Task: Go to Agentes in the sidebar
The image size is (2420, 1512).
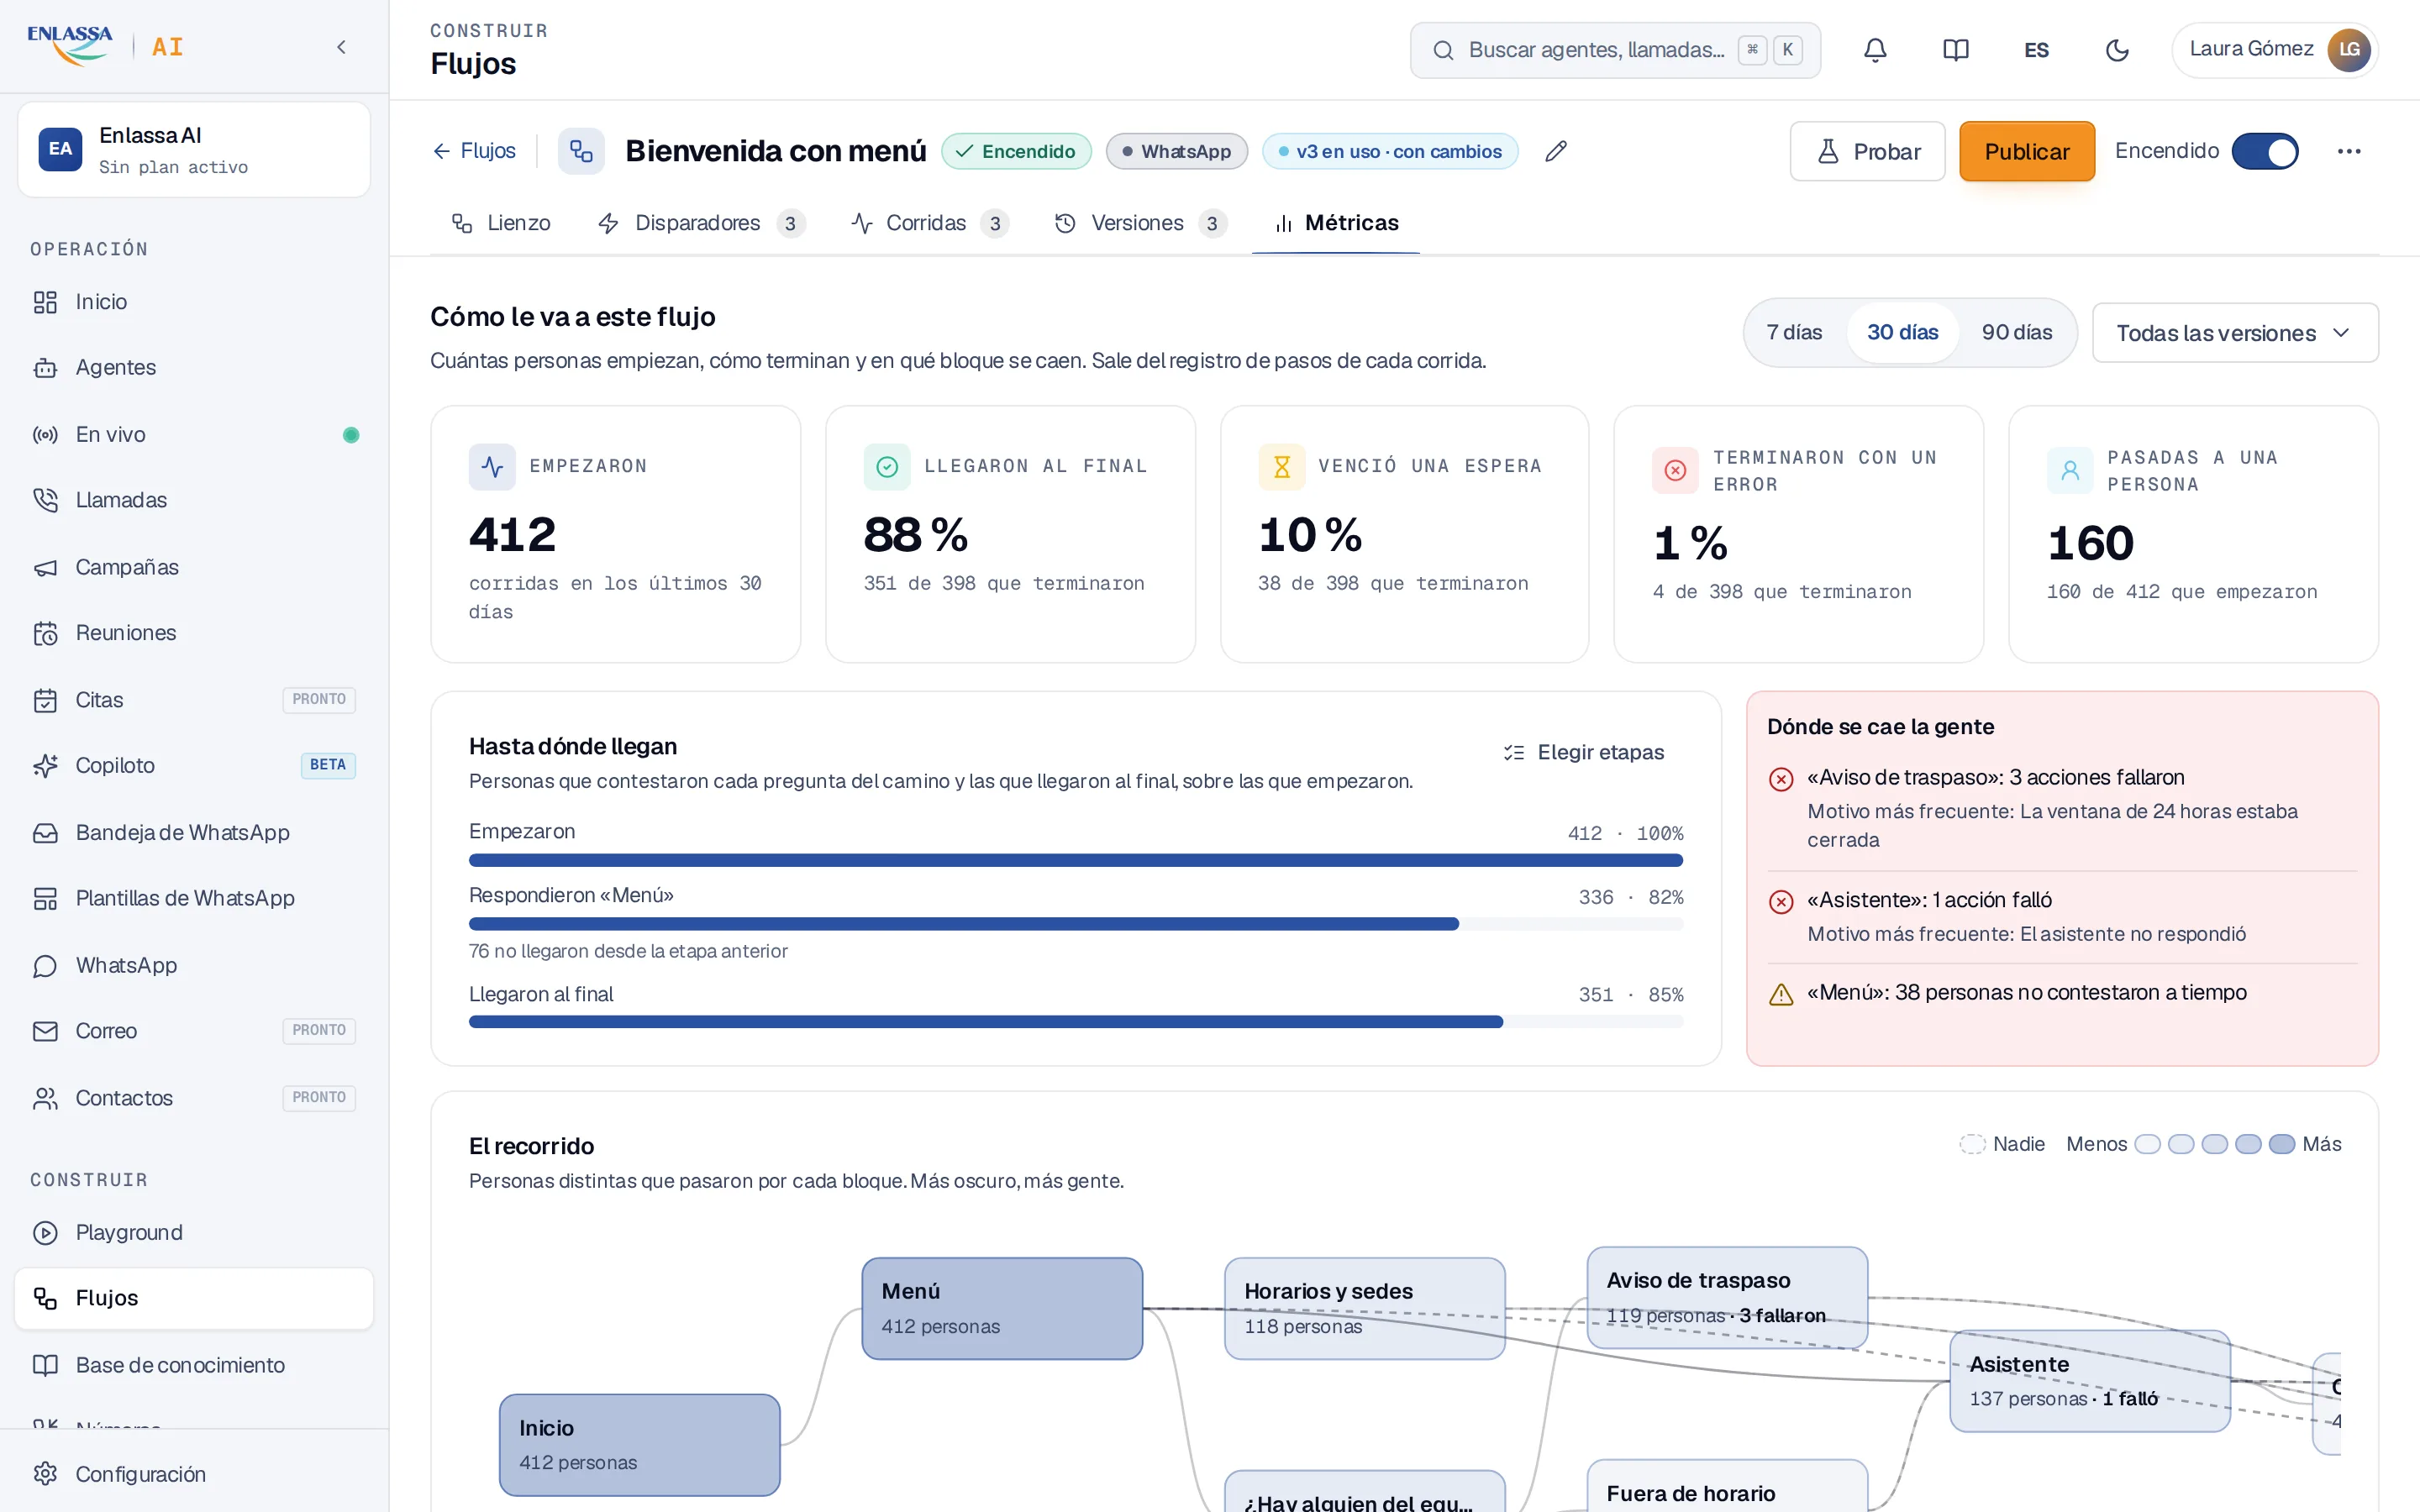Action: [x=194, y=368]
